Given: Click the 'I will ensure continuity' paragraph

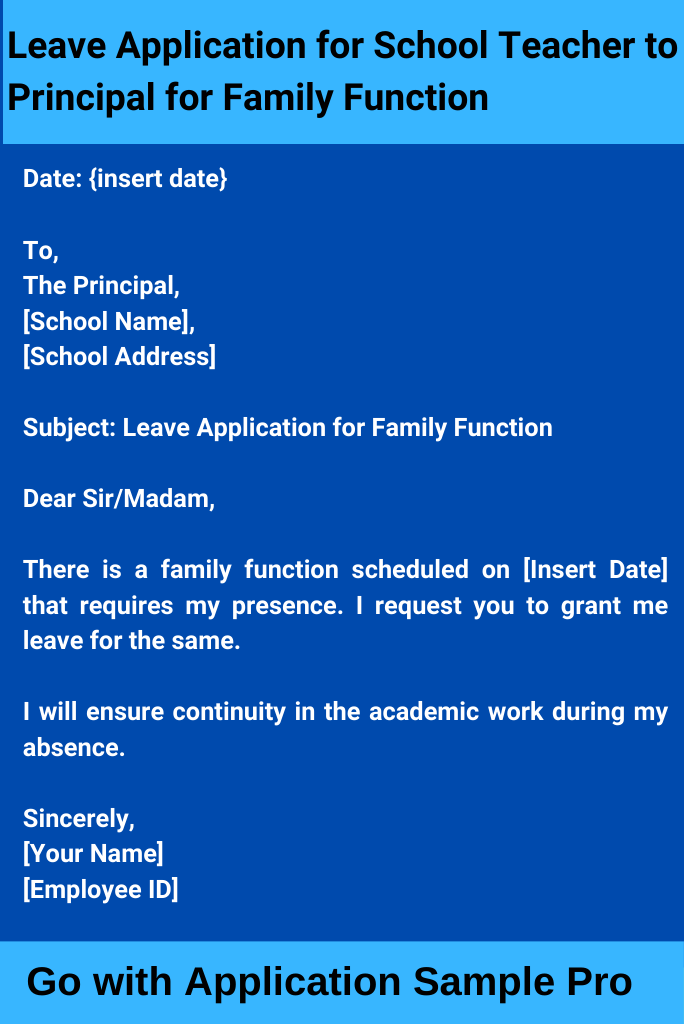Looking at the screenshot, I should click(x=346, y=729).
